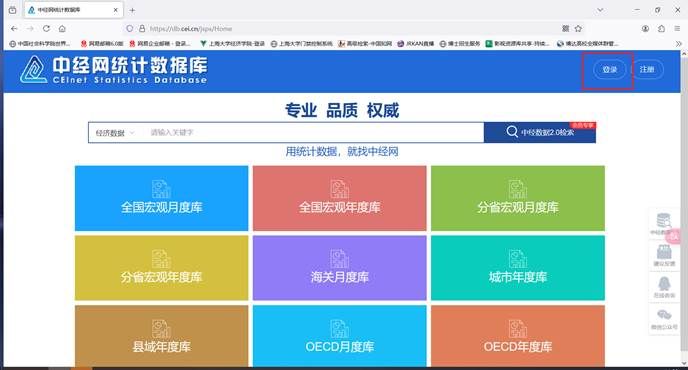Show more bookmarks with the overflow chevron

[x=678, y=43]
